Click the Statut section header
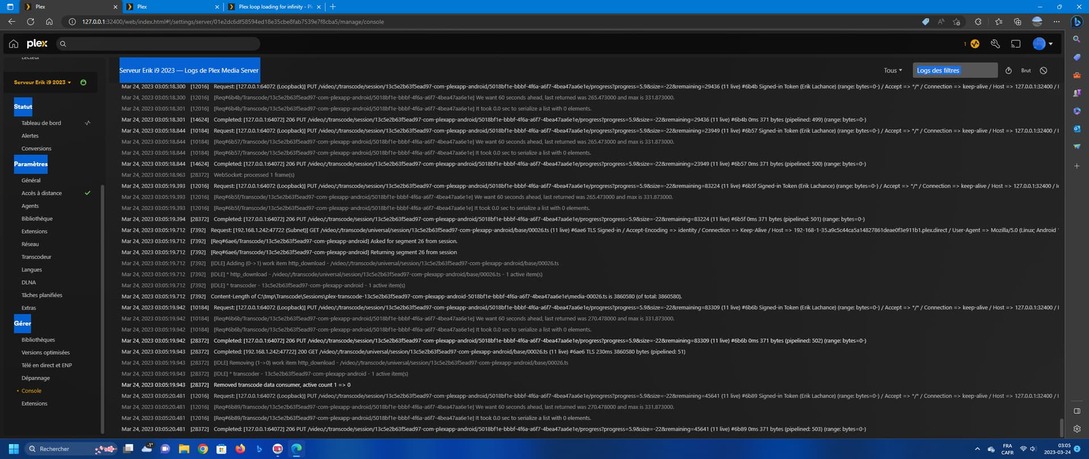Image resolution: width=1089 pixels, height=459 pixels. (x=23, y=107)
